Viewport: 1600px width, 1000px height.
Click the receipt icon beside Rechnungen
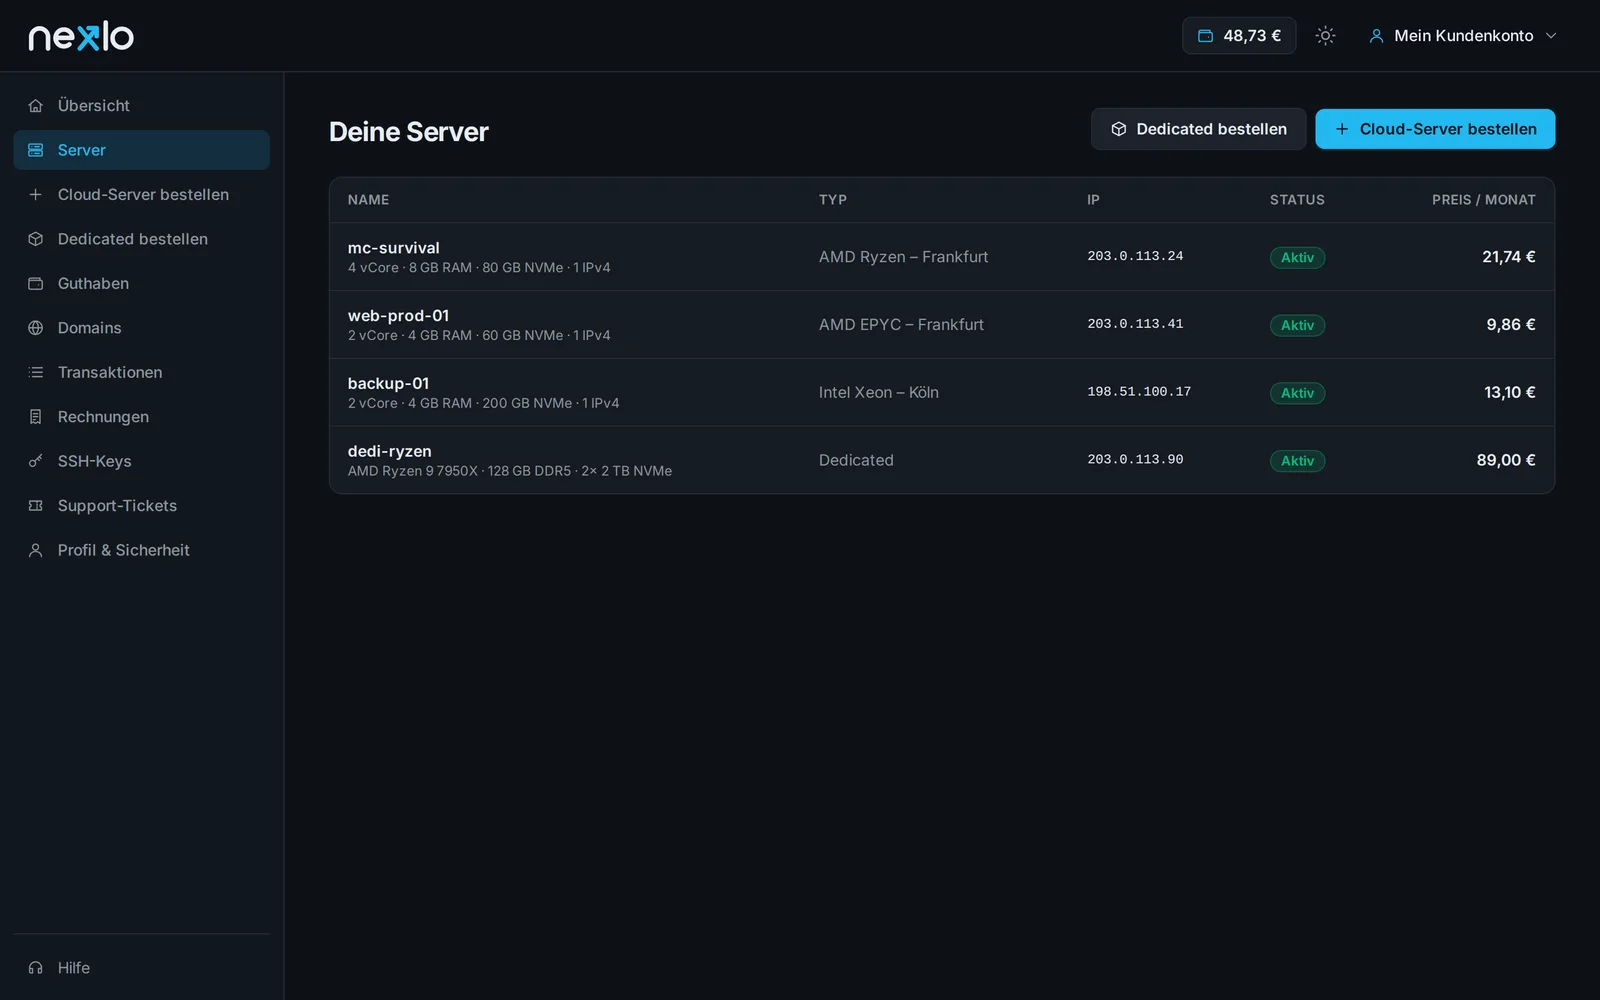pos(36,417)
